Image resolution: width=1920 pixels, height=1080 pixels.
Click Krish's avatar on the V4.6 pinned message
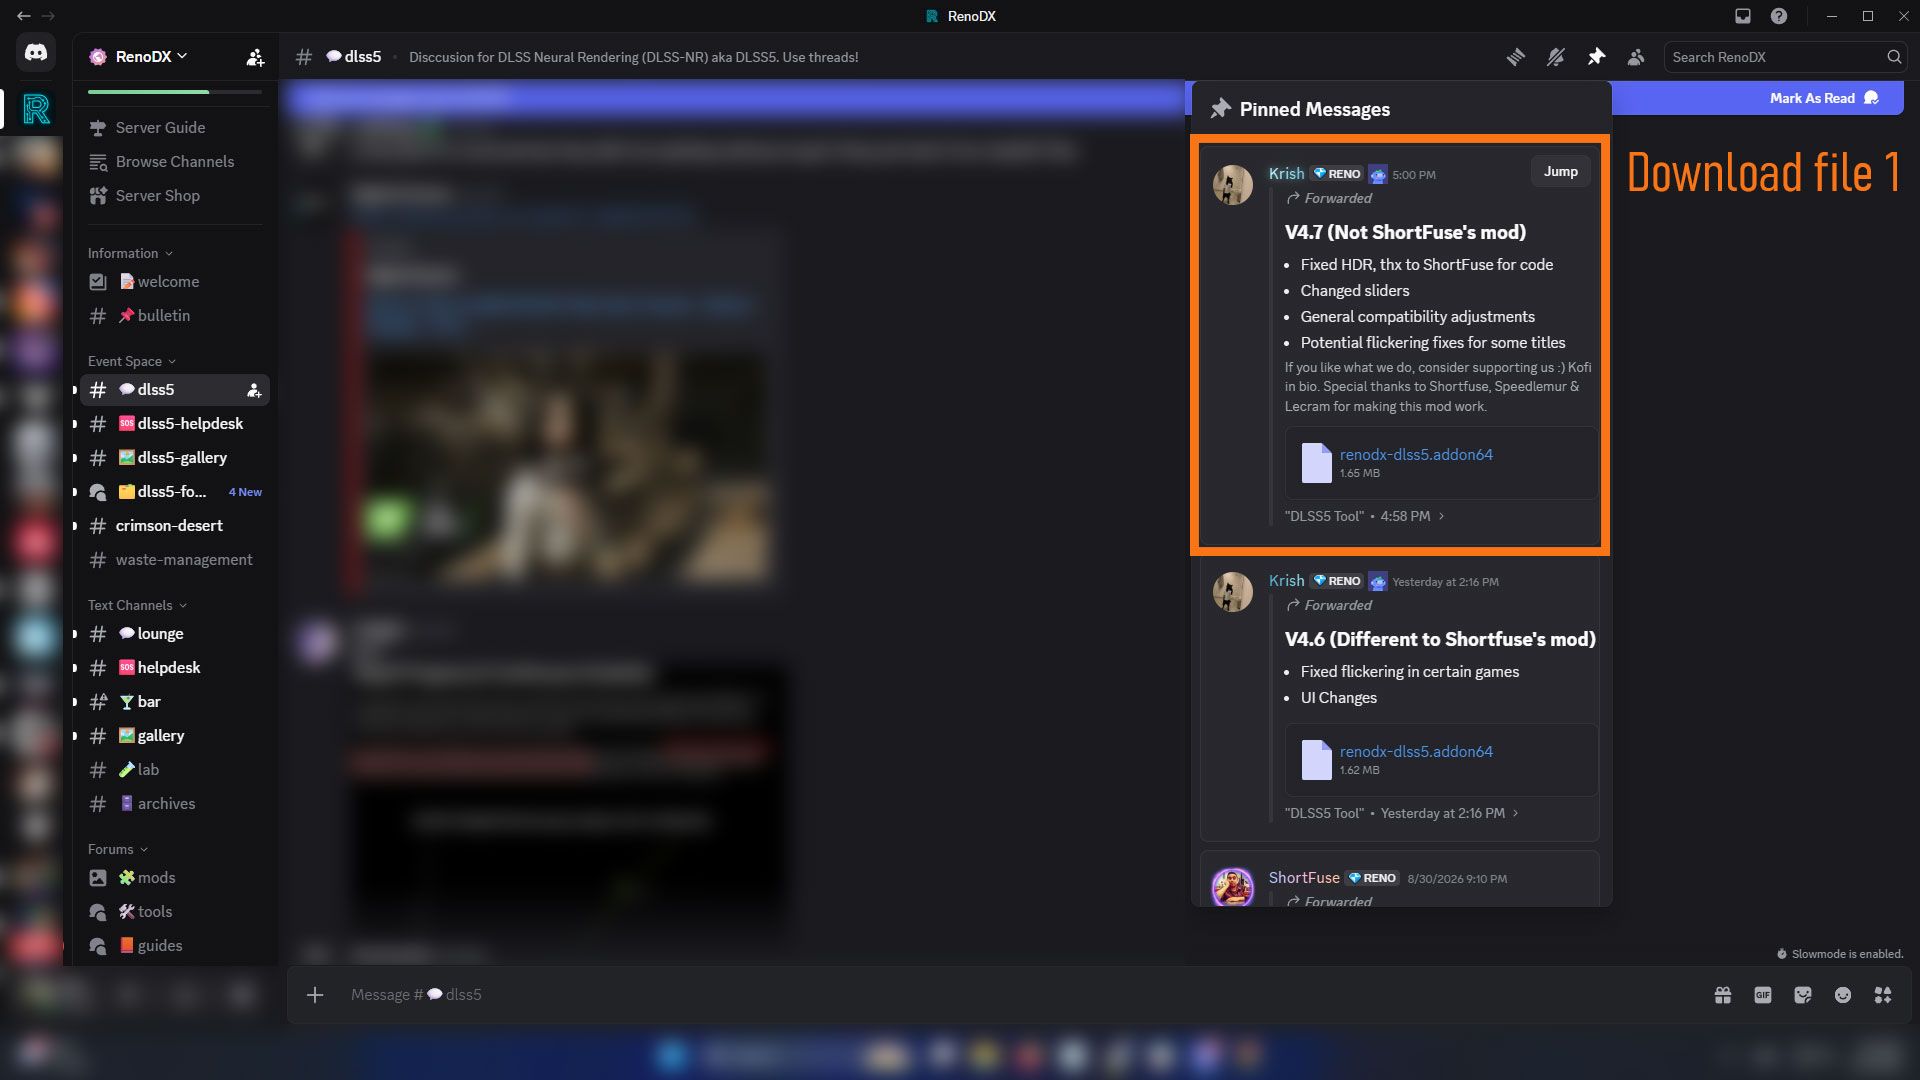click(x=1233, y=592)
